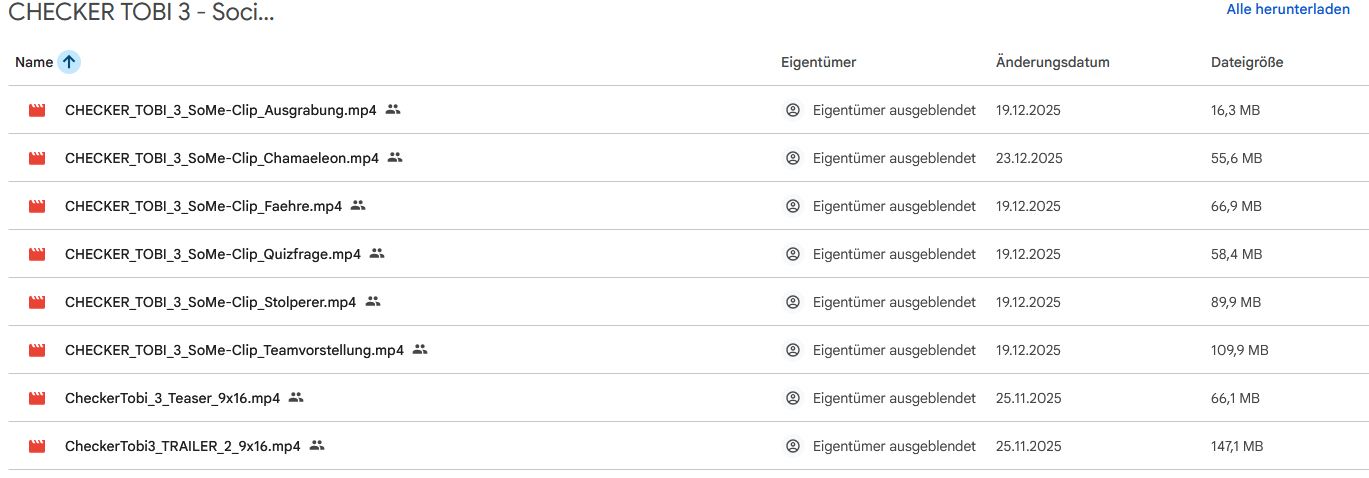Open CHECKER_TOBI_3_SoMe-Clip_Stolperer.mp4
Image resolution: width=1369 pixels, height=478 pixels.
point(210,302)
